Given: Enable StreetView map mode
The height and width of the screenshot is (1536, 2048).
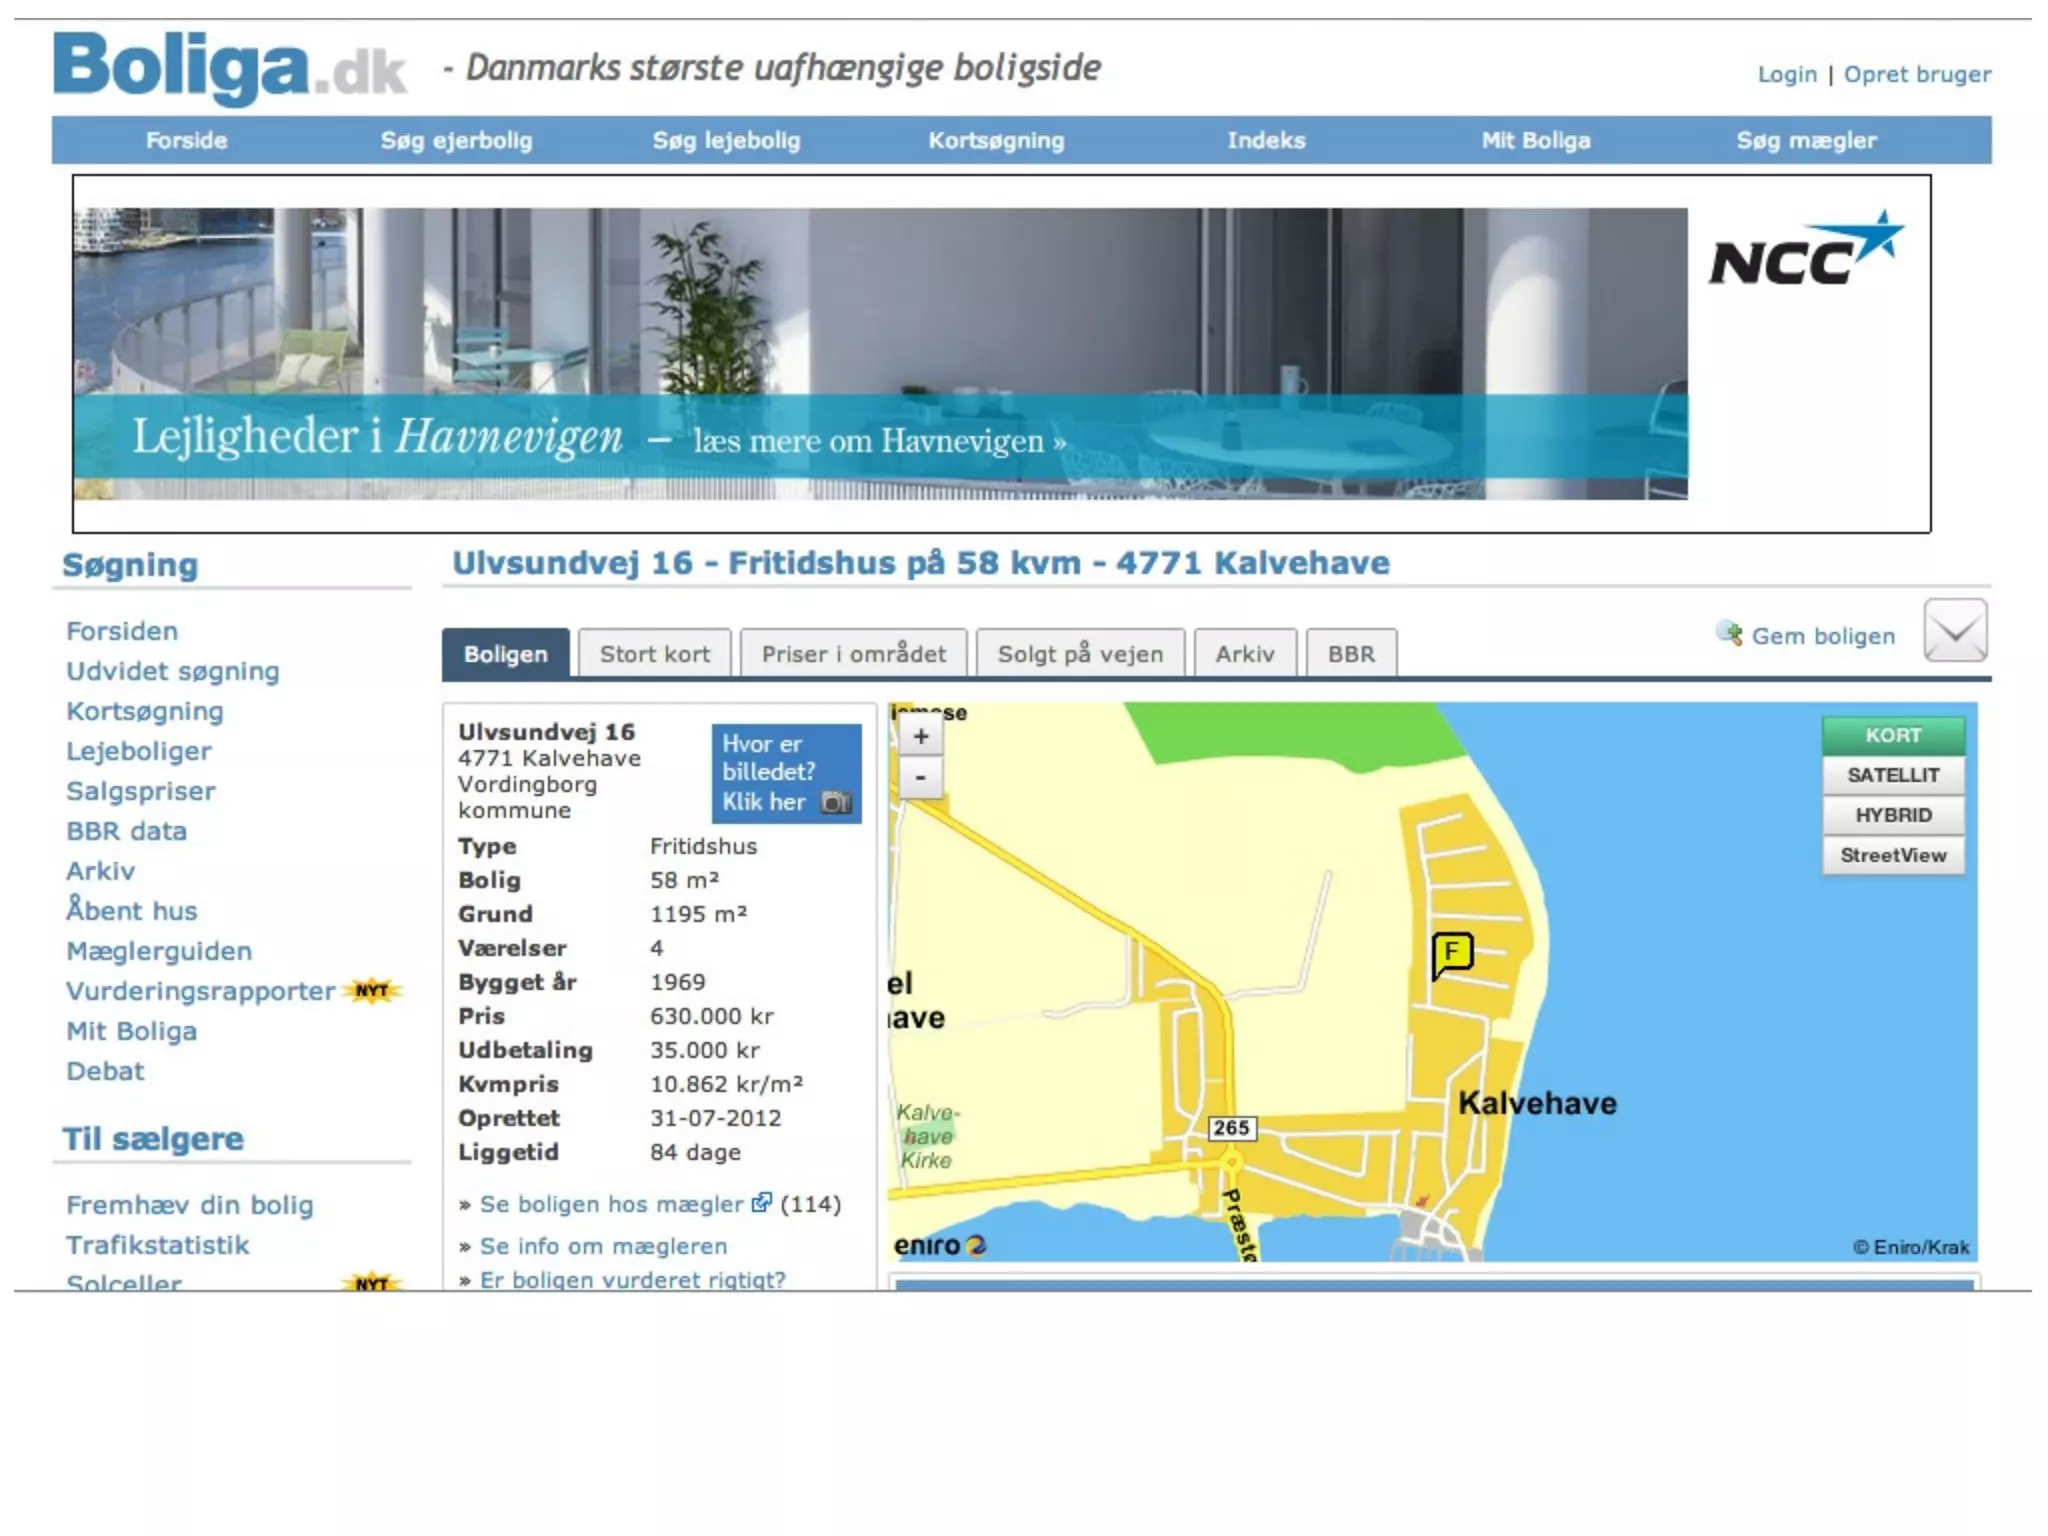Looking at the screenshot, I should coord(1892,855).
